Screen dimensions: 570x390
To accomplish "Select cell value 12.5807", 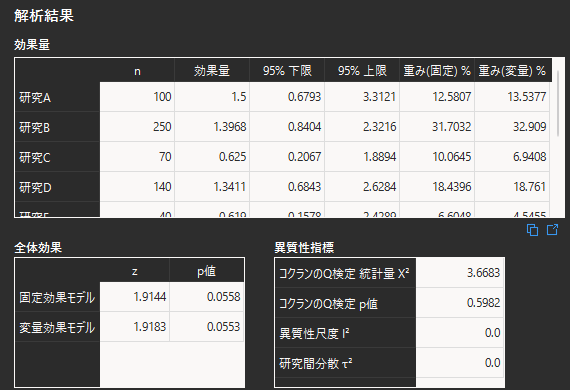I will click(x=437, y=97).
